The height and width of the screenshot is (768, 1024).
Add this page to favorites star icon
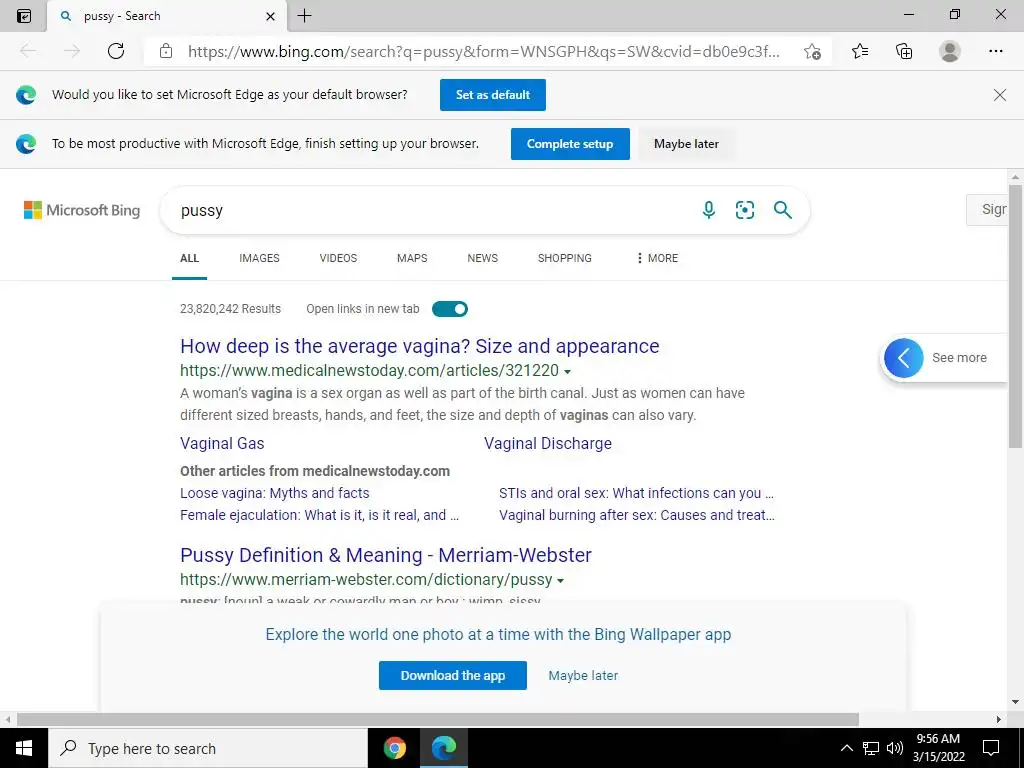[x=812, y=51]
